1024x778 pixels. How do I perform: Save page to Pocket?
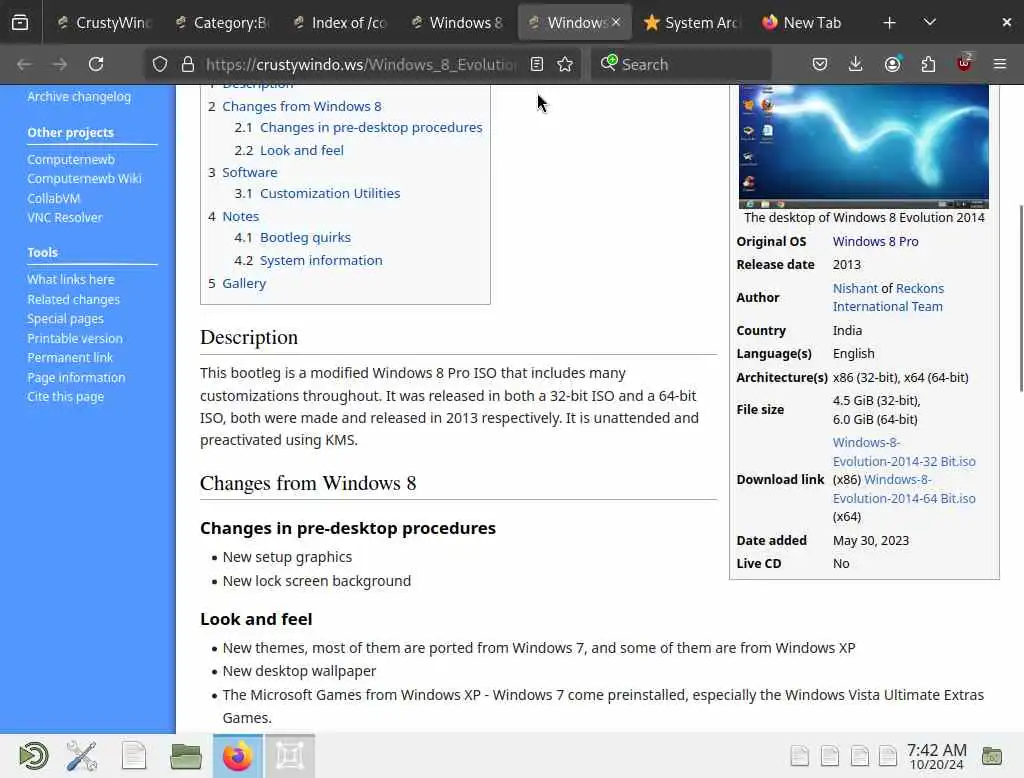[820, 64]
